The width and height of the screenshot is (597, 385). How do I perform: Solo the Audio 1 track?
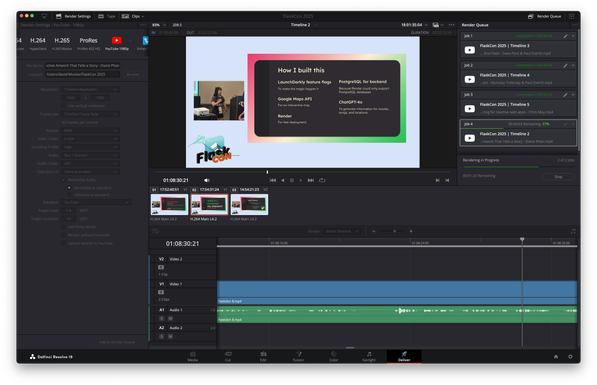(161, 318)
